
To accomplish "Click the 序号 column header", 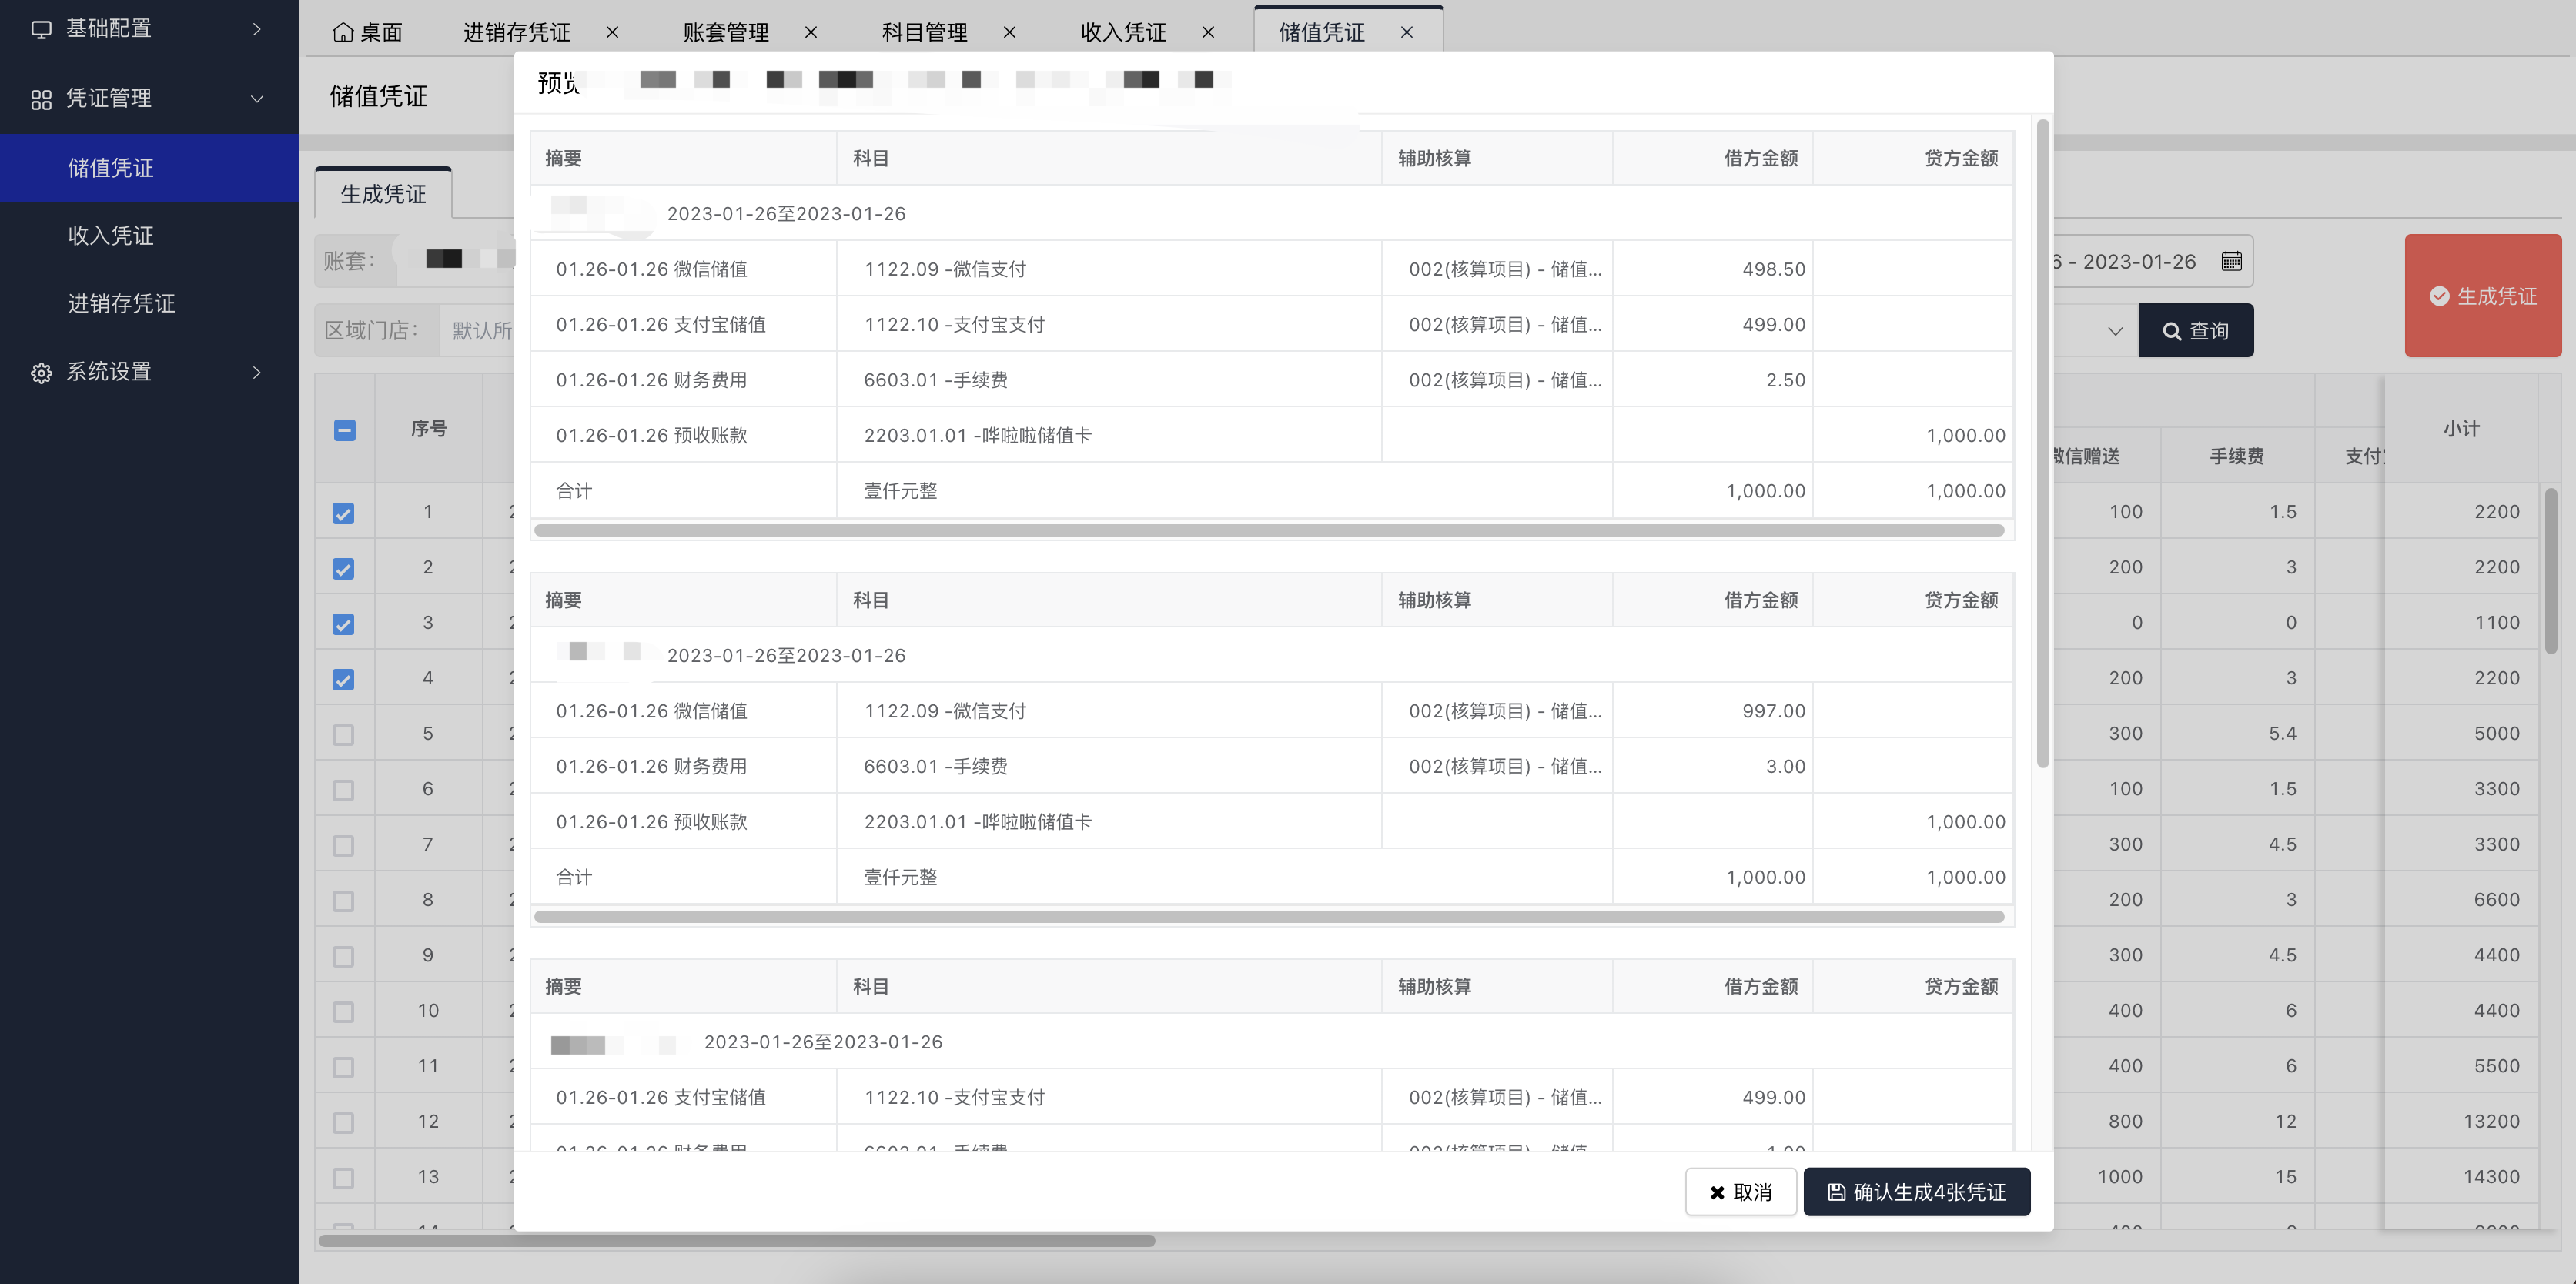I will [x=428, y=429].
